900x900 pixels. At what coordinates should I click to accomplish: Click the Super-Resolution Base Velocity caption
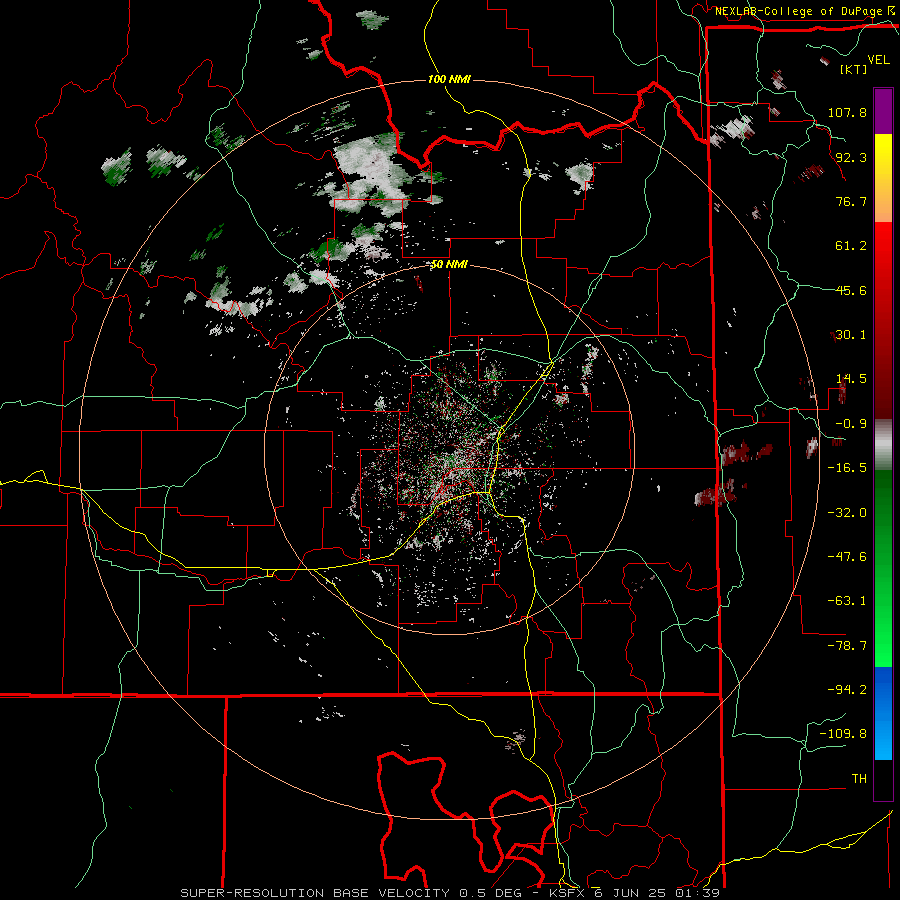(x=450, y=893)
